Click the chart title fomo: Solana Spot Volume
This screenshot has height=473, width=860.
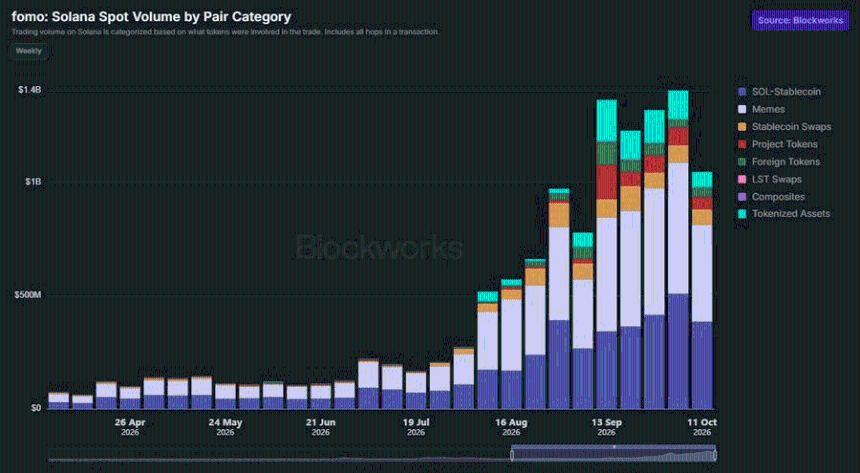pos(151,17)
